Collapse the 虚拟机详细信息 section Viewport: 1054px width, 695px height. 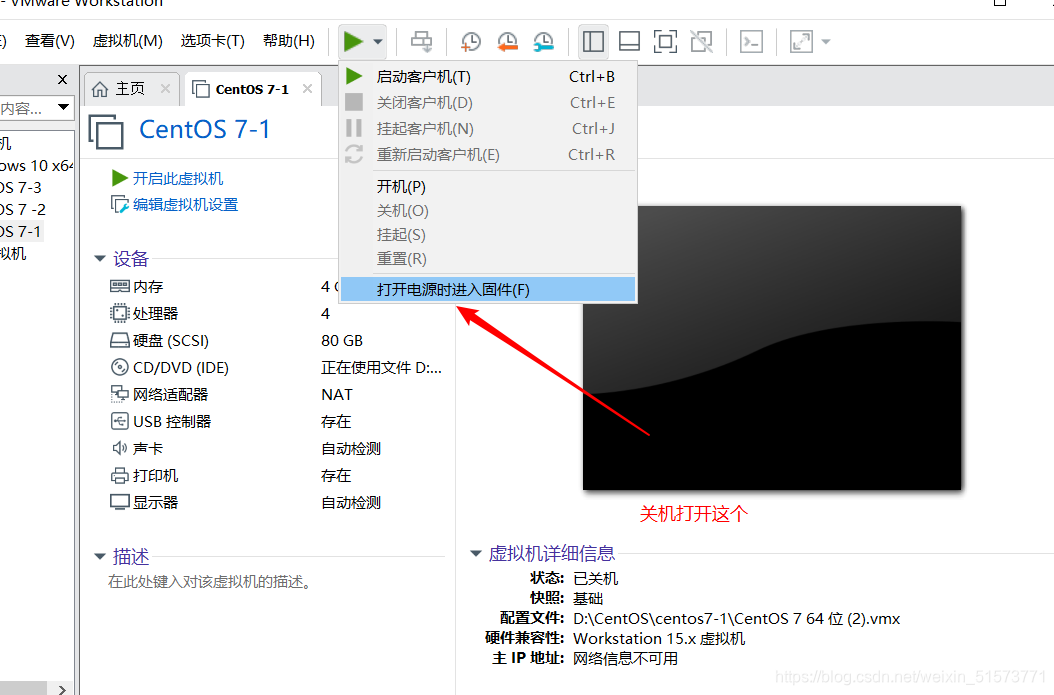tap(475, 553)
